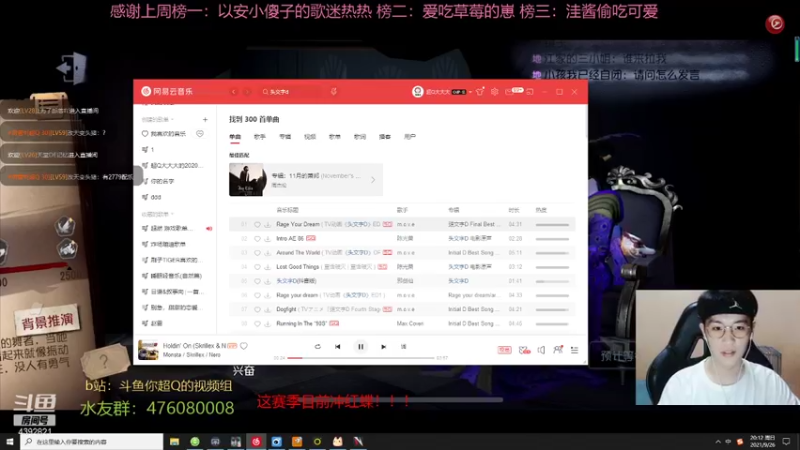800x450 pixels.
Task: Click the search field in title bar
Action: click(x=292, y=92)
